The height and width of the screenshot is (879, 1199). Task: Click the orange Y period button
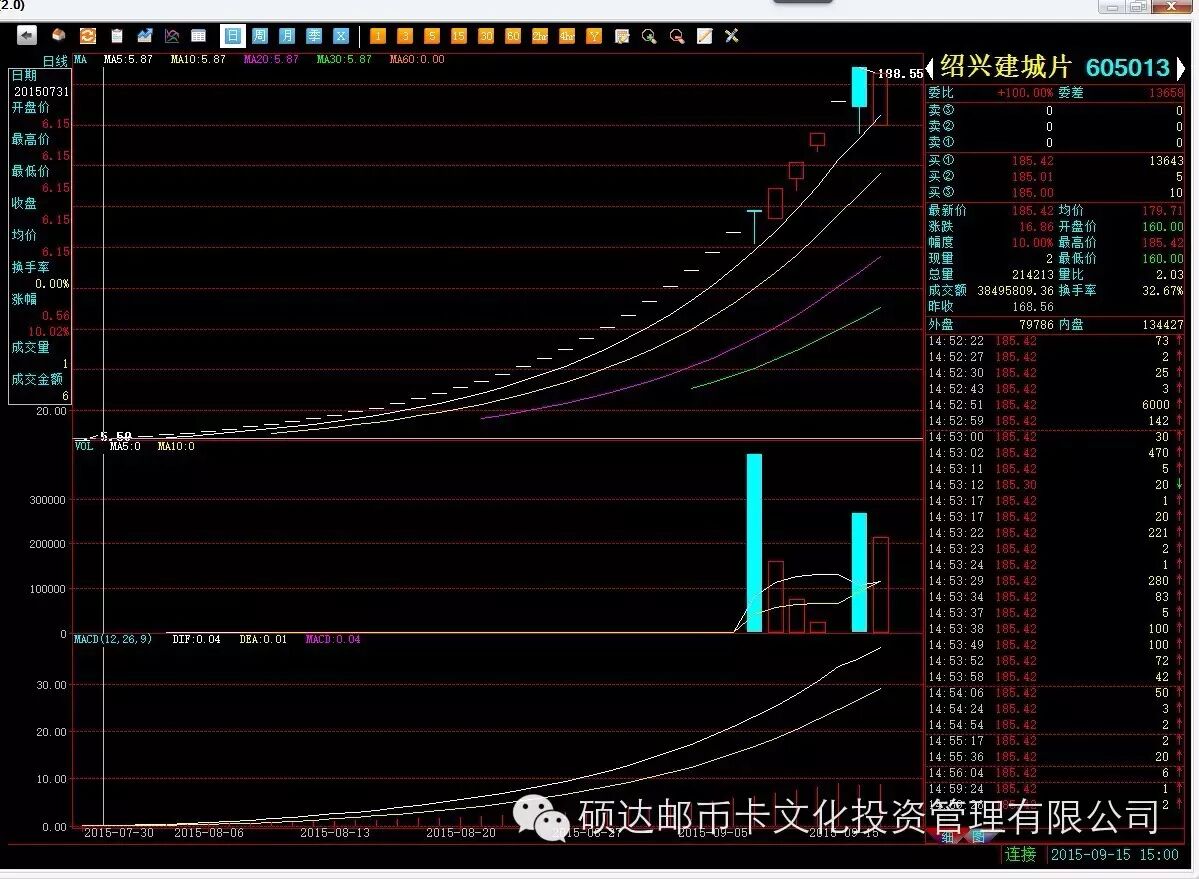point(594,36)
